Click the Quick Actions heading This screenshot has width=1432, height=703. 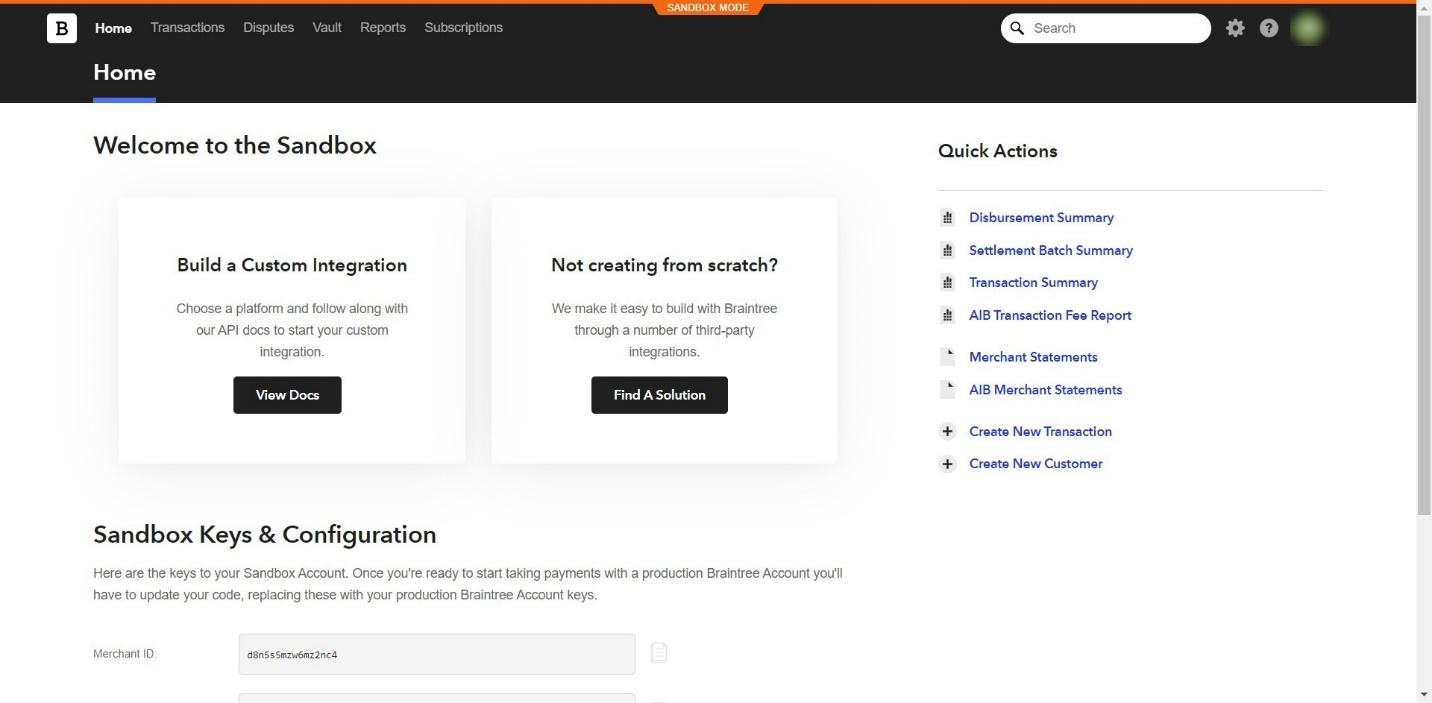coord(997,151)
